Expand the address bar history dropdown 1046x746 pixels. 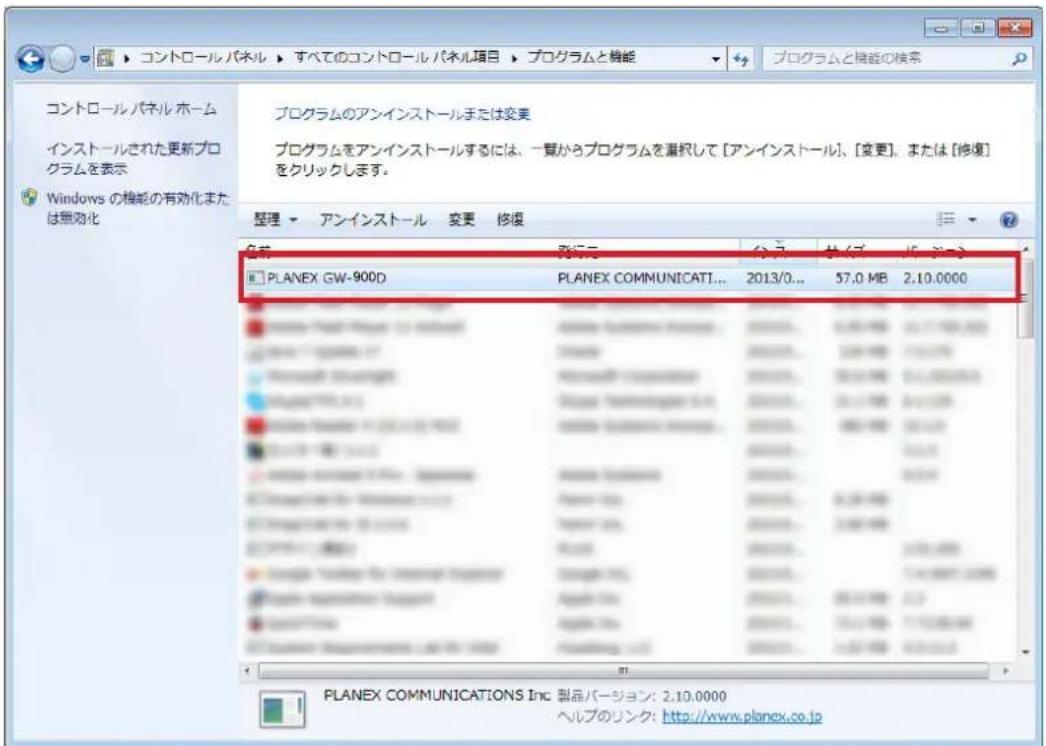(x=716, y=59)
